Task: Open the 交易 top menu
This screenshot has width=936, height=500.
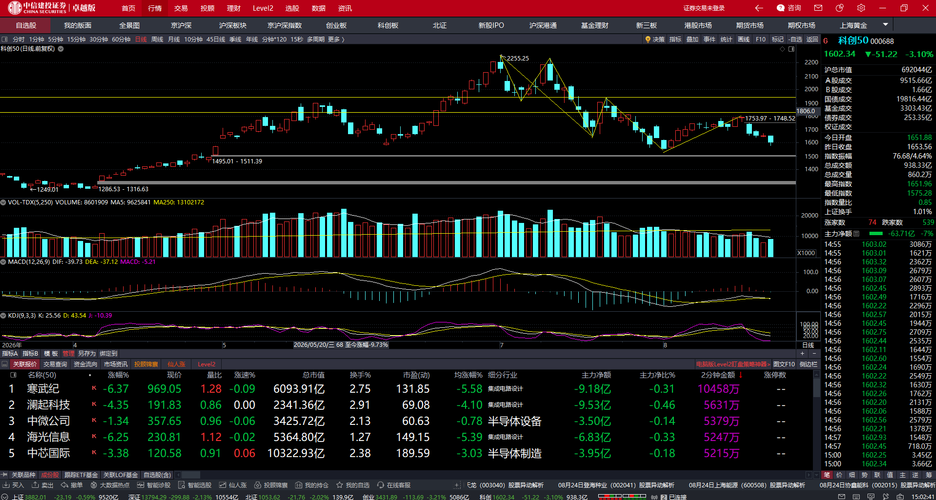Action: click(x=181, y=8)
